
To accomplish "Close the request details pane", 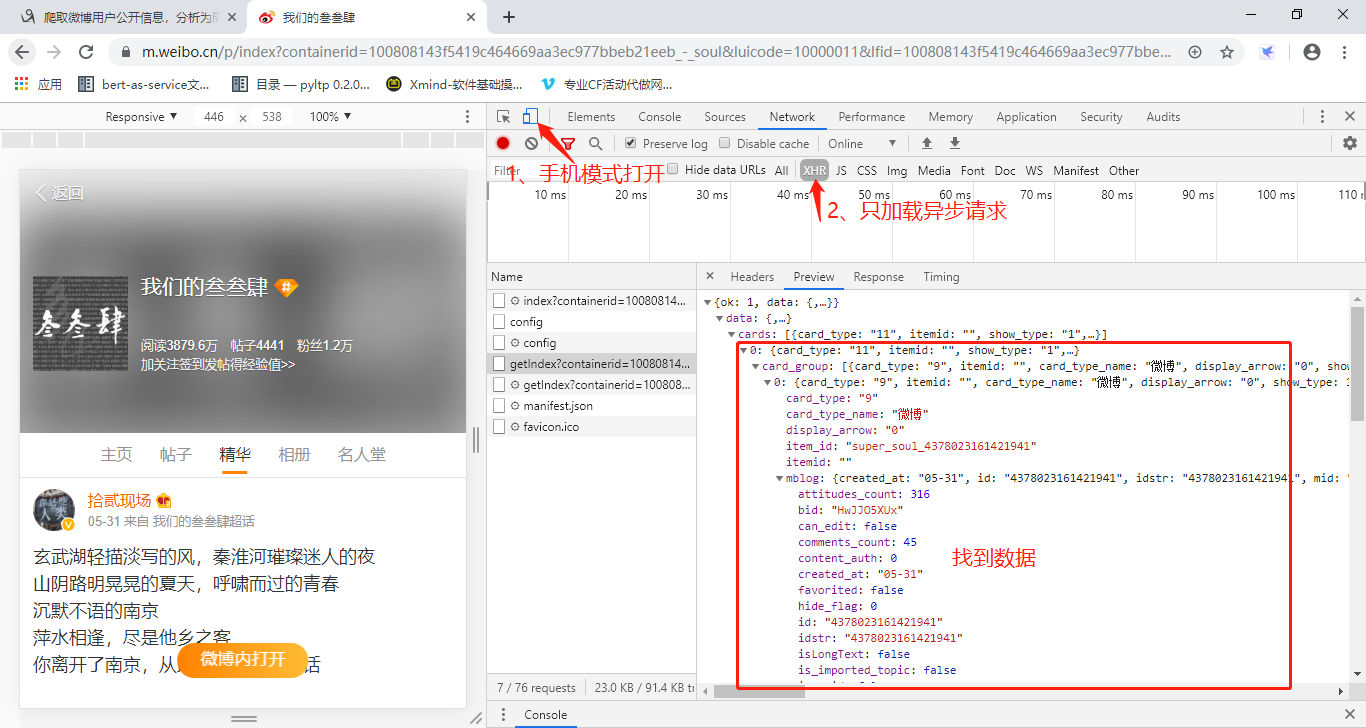I will [x=710, y=277].
